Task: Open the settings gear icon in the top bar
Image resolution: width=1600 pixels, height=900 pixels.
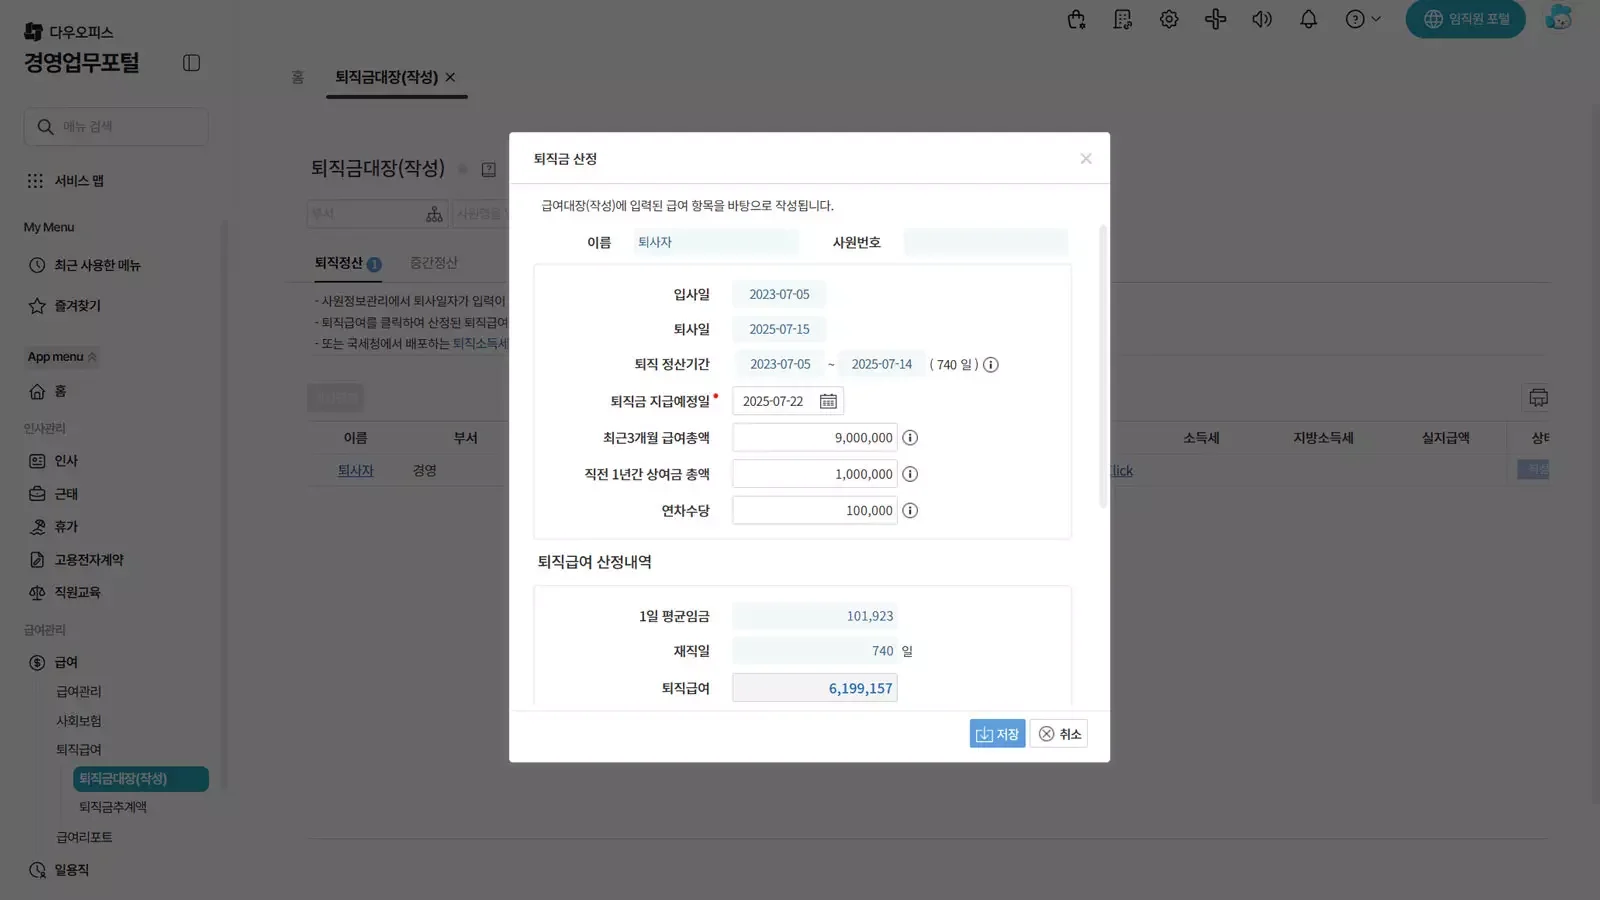Action: pos(1168,19)
